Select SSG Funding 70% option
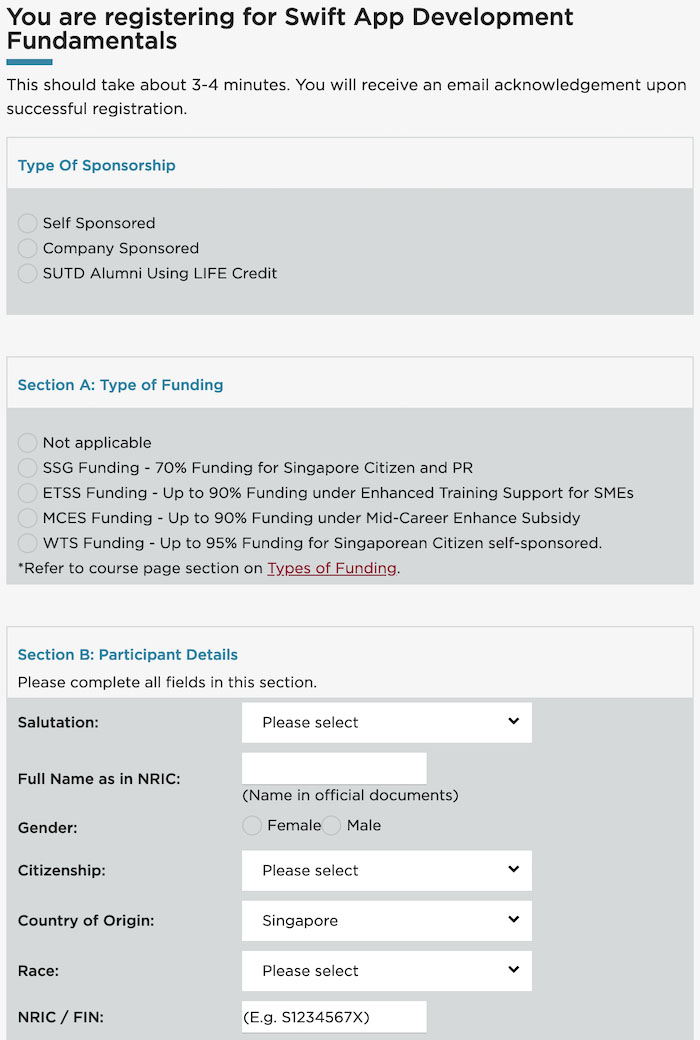Screen dimensions: 700x1040 click(x=28, y=468)
